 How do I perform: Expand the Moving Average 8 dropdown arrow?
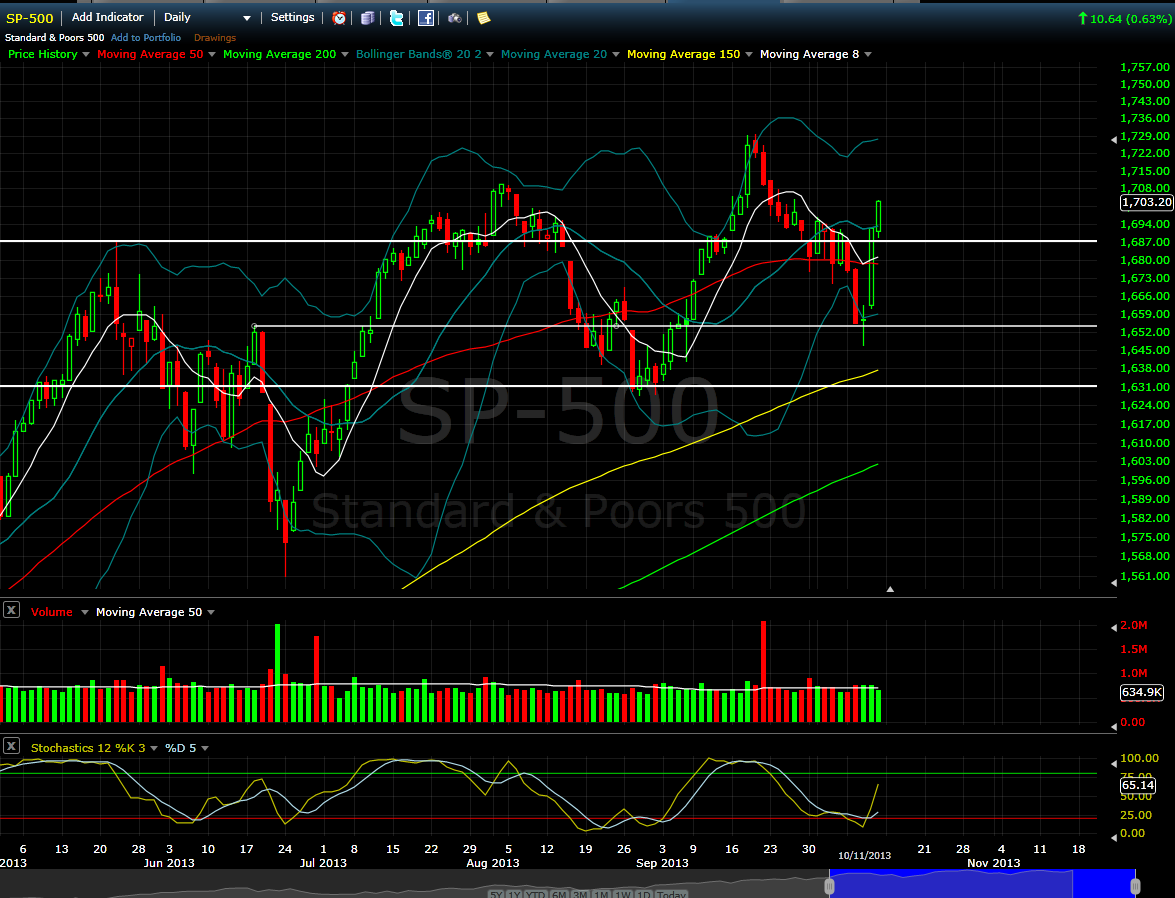coord(868,54)
